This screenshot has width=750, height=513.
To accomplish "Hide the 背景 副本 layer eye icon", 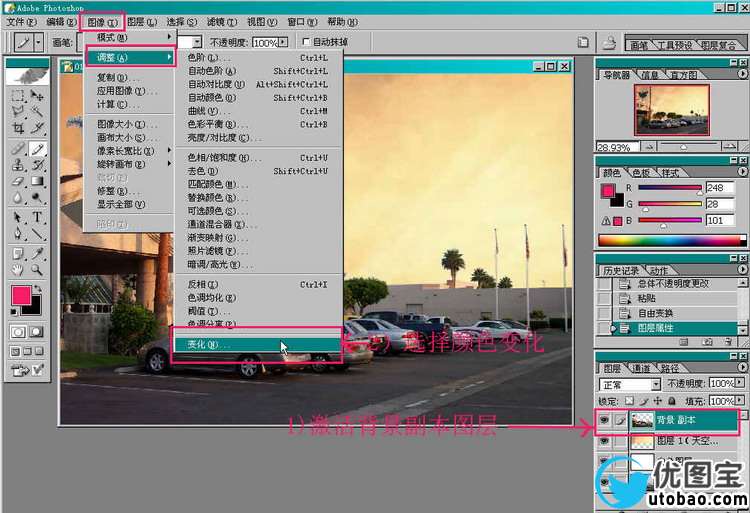I will tap(603, 421).
